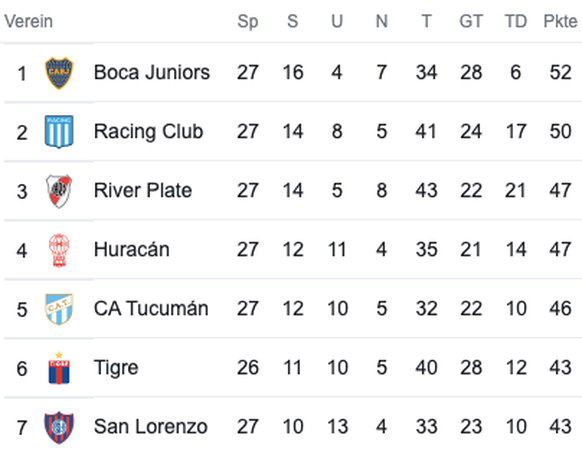This screenshot has width=582, height=455.
Task: Click the Racing Club crest icon
Action: pyautogui.click(x=59, y=132)
